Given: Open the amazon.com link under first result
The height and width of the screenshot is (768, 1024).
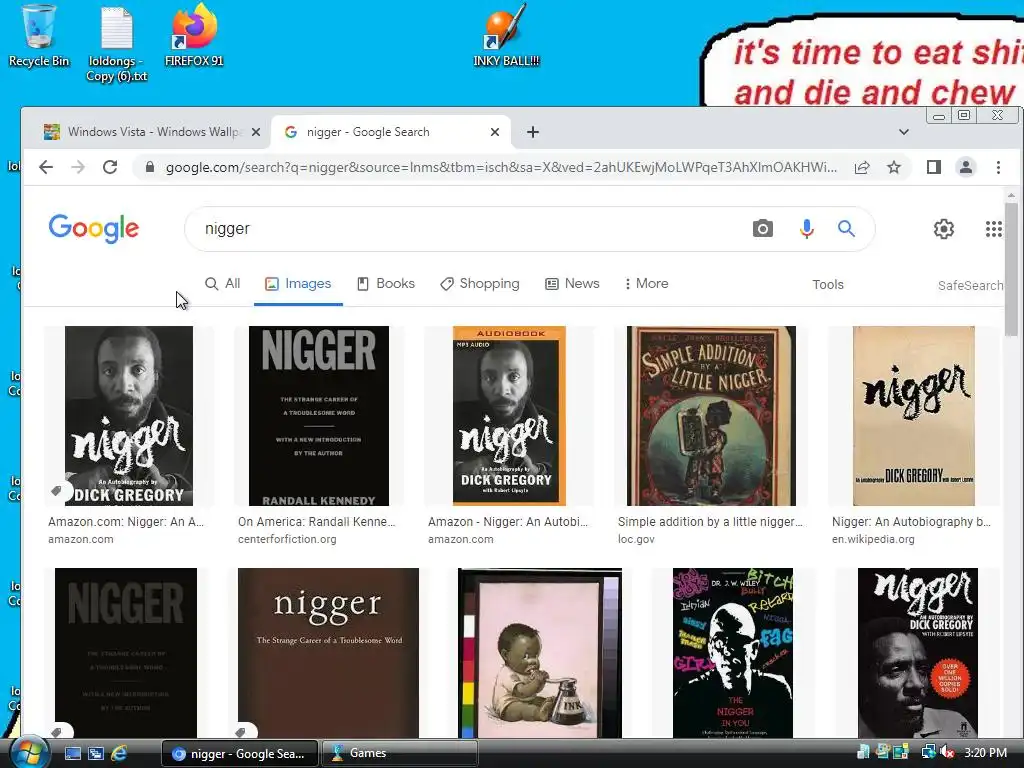Looking at the screenshot, I should [x=80, y=539].
